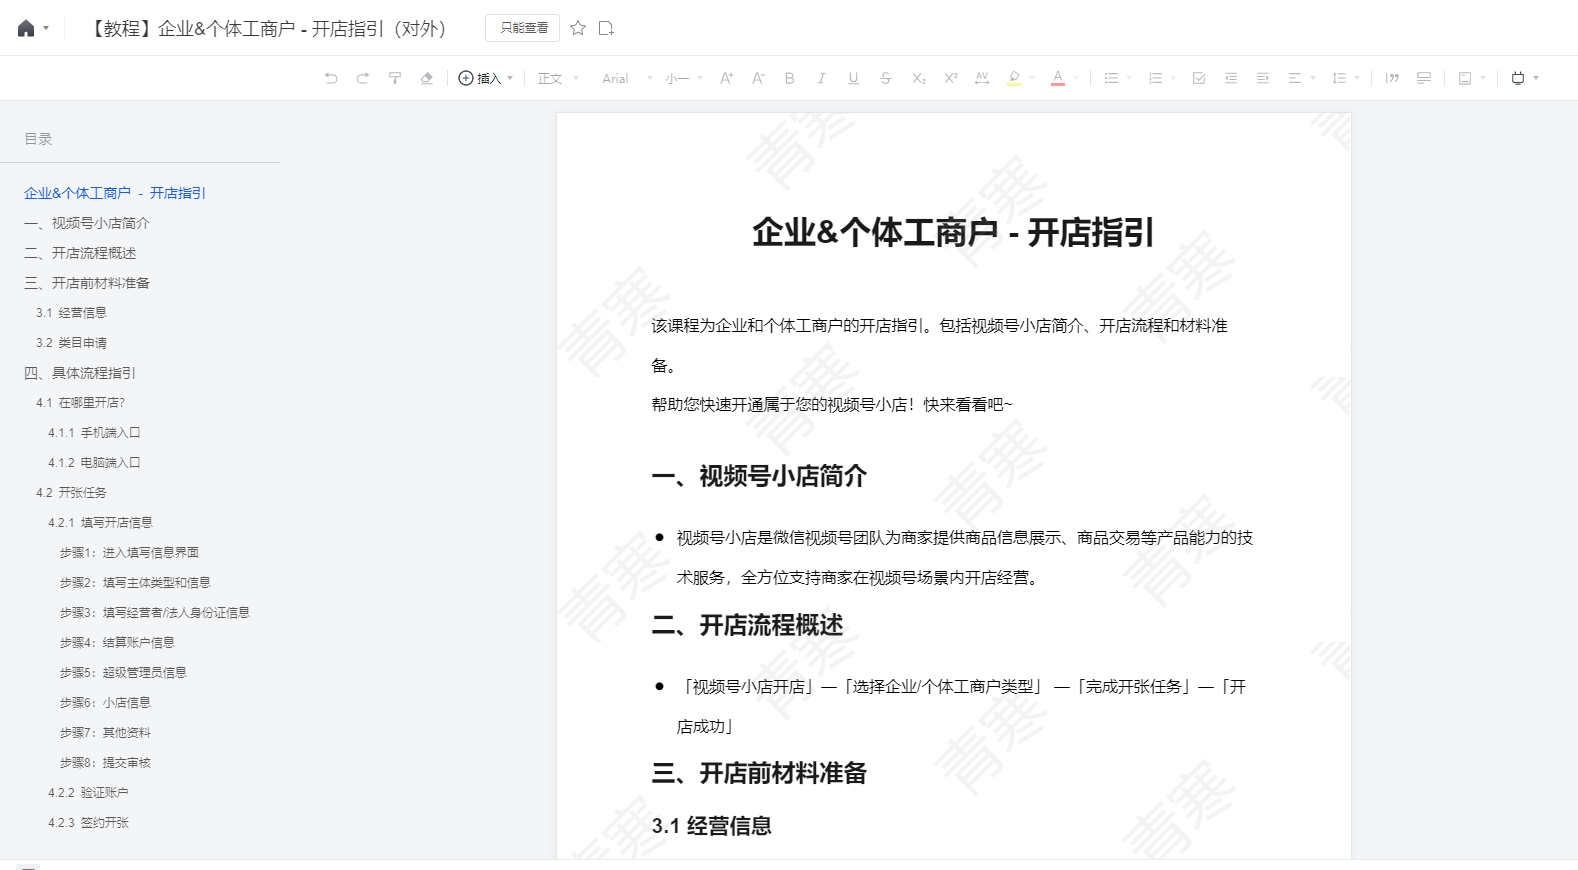The height and width of the screenshot is (870, 1578).
Task: Click the line spacing icon
Action: [x=1339, y=78]
